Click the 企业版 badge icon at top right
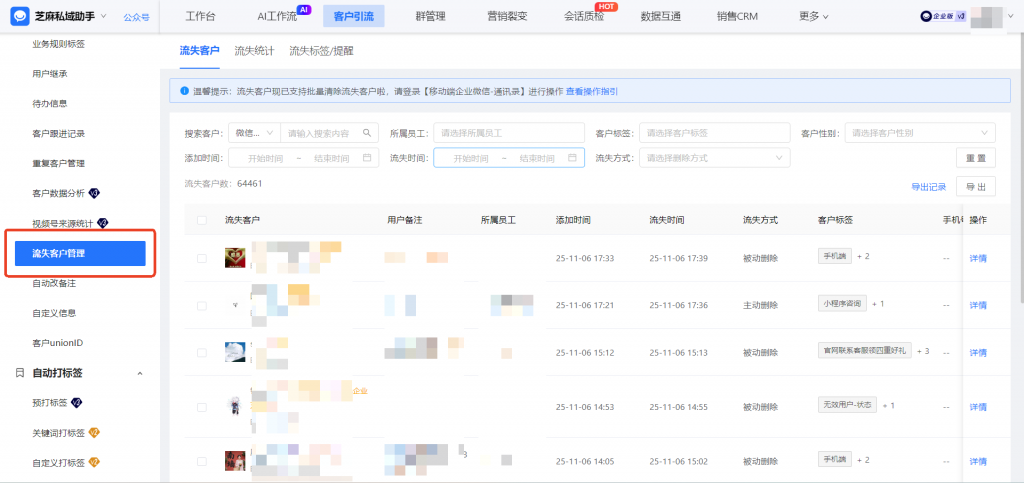 (x=944, y=17)
